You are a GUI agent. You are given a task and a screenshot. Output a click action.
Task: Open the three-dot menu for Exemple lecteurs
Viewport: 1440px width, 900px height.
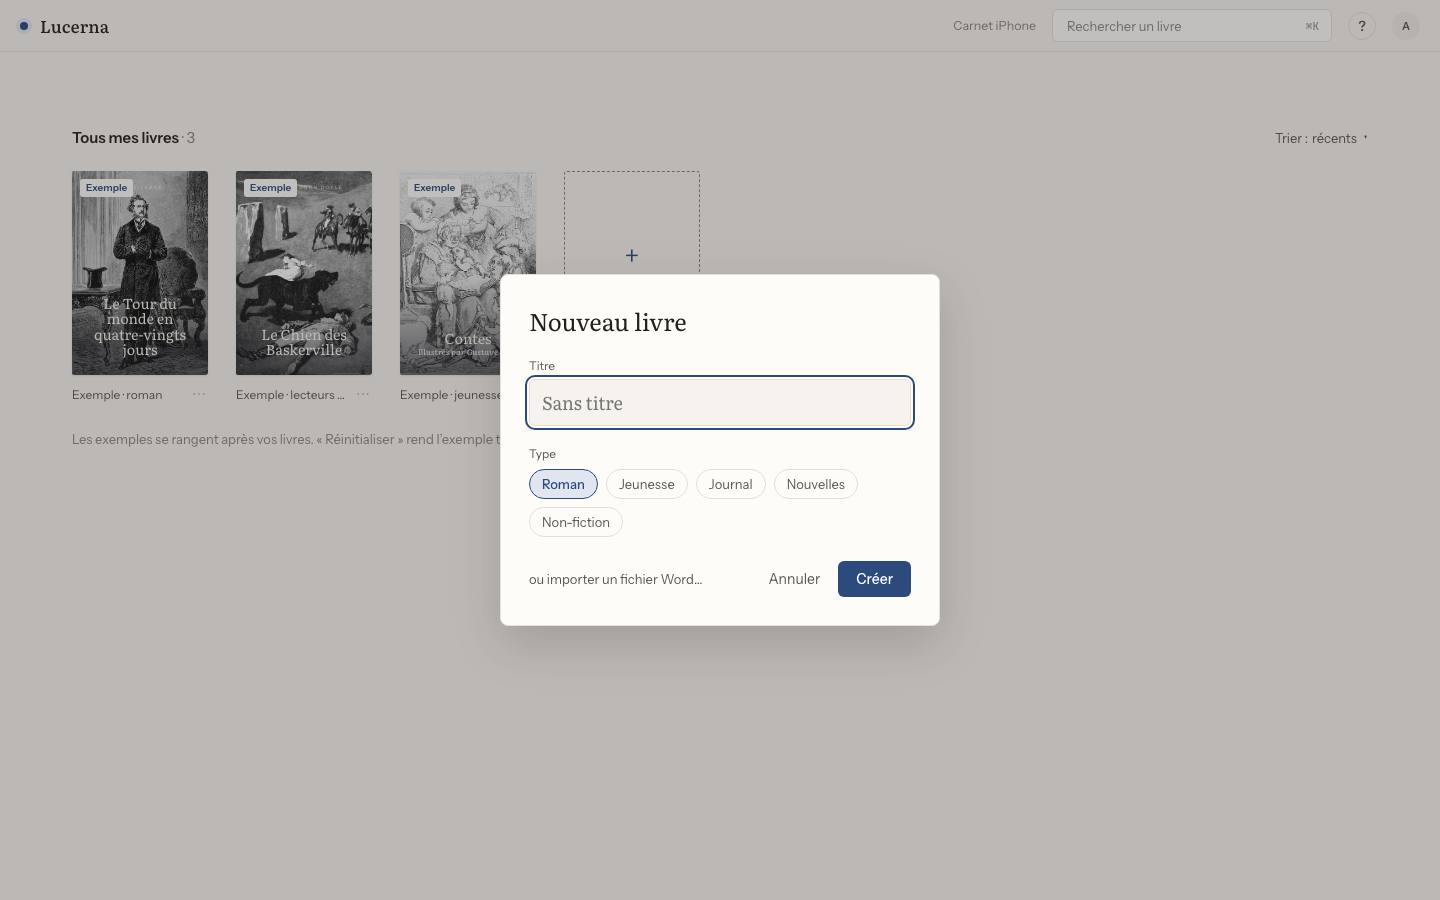pyautogui.click(x=363, y=394)
